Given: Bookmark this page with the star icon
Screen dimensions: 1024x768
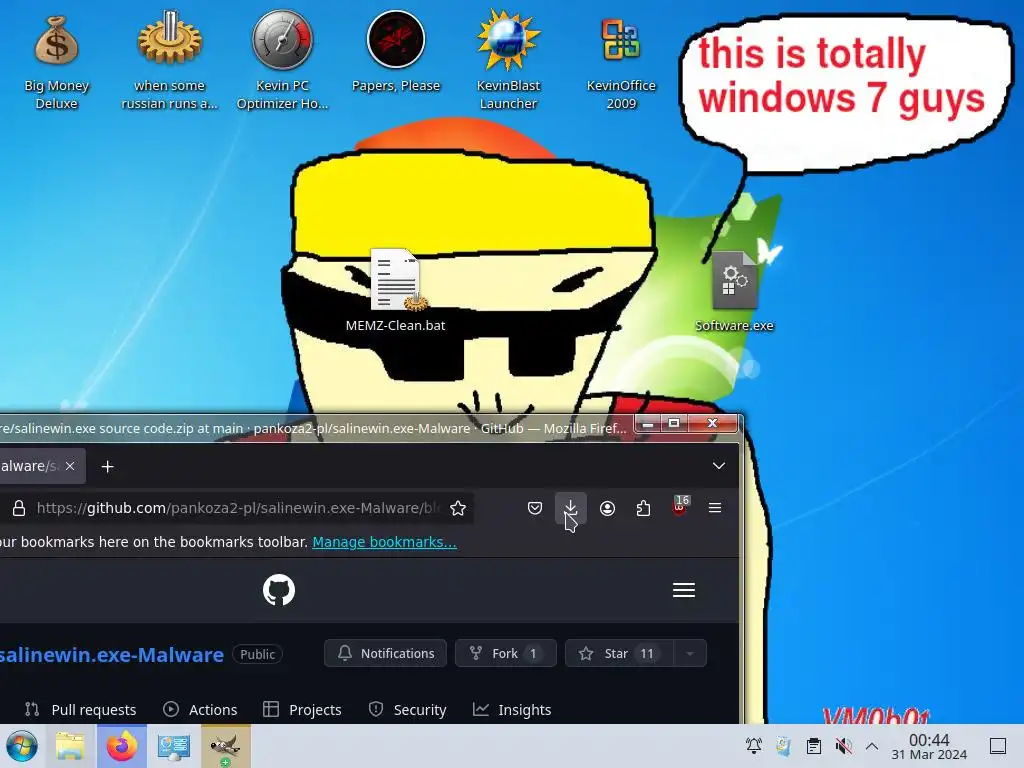Looking at the screenshot, I should pos(458,508).
